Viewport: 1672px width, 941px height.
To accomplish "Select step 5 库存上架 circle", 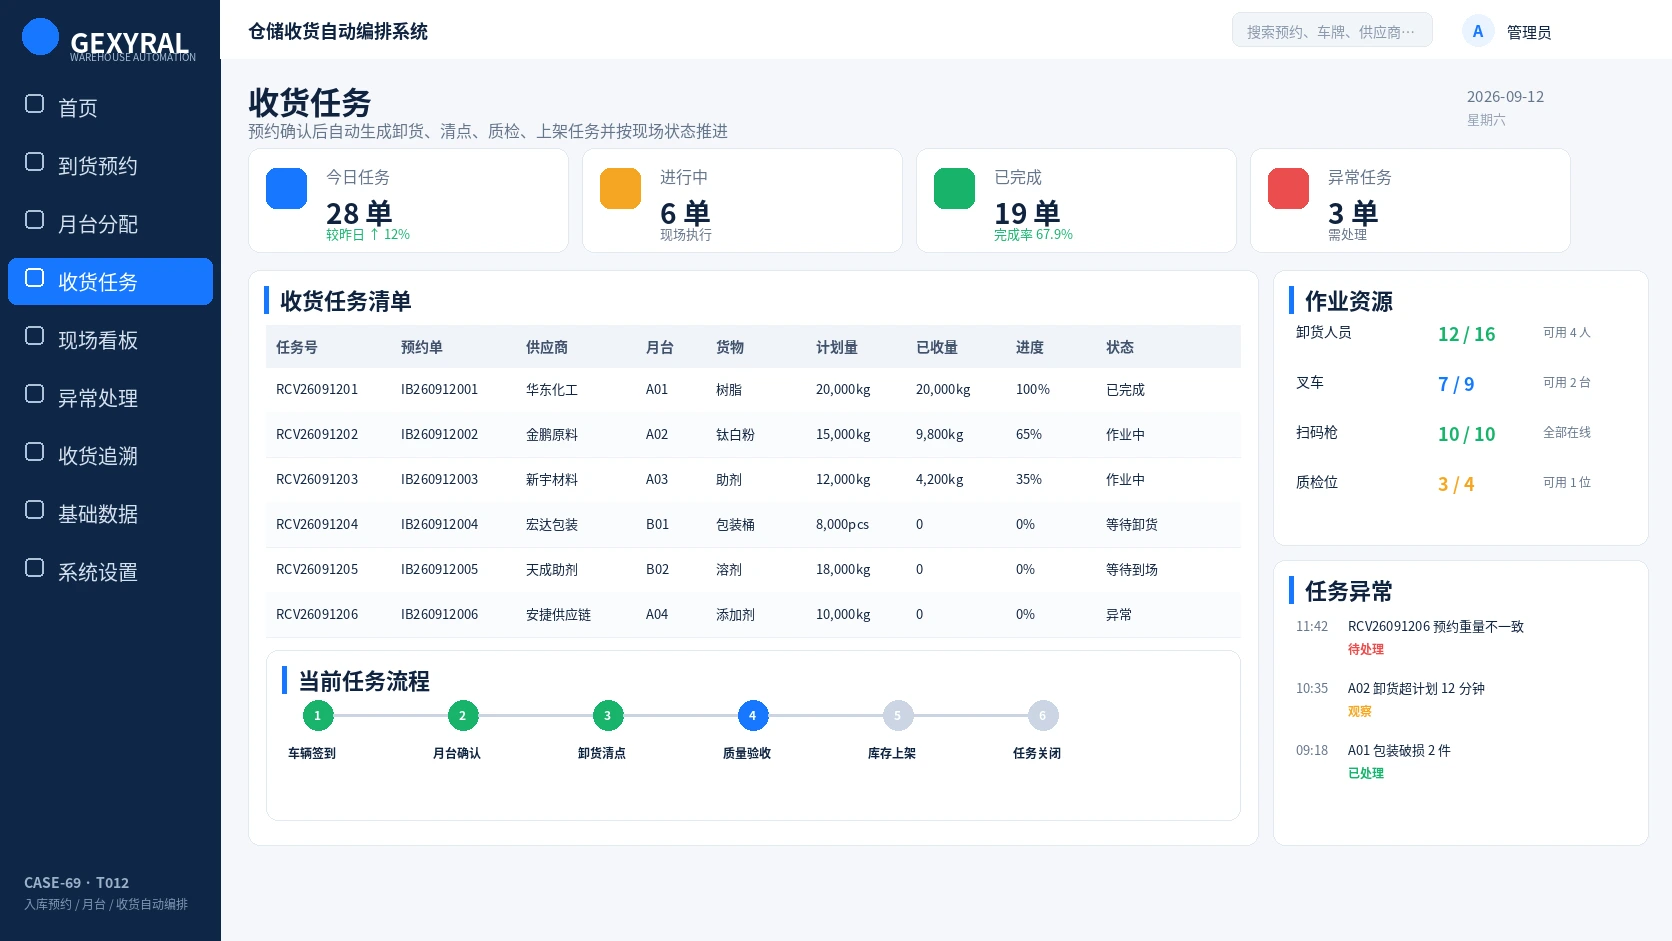I will pyautogui.click(x=898, y=715).
